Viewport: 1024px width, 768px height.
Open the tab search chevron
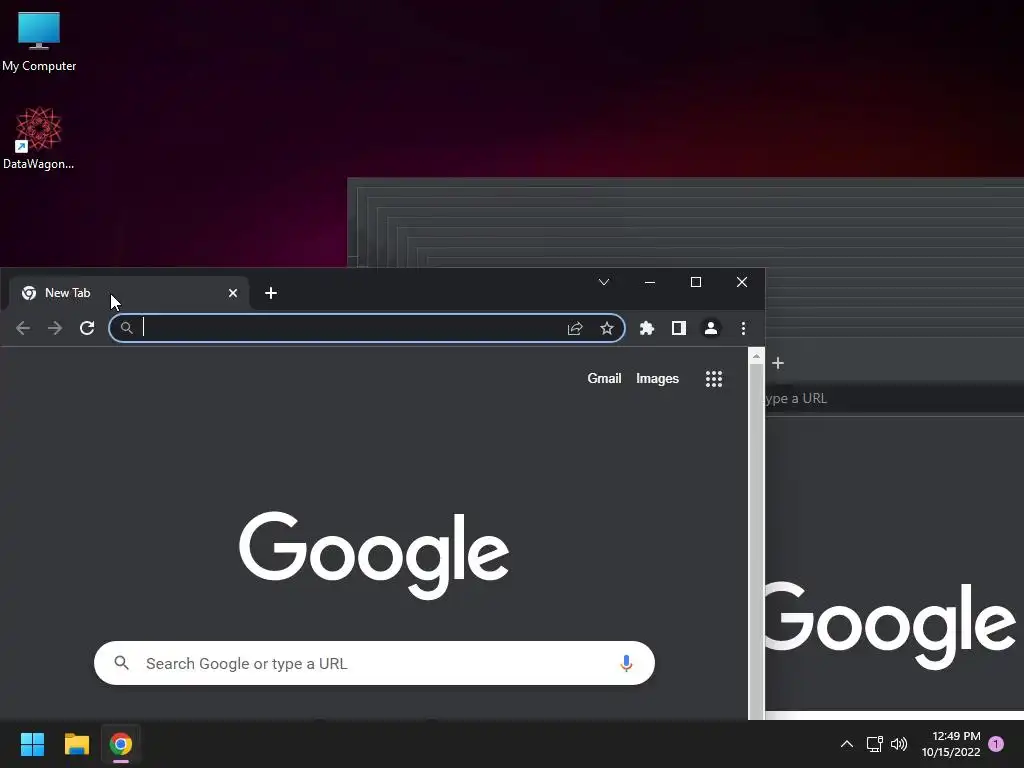click(604, 282)
